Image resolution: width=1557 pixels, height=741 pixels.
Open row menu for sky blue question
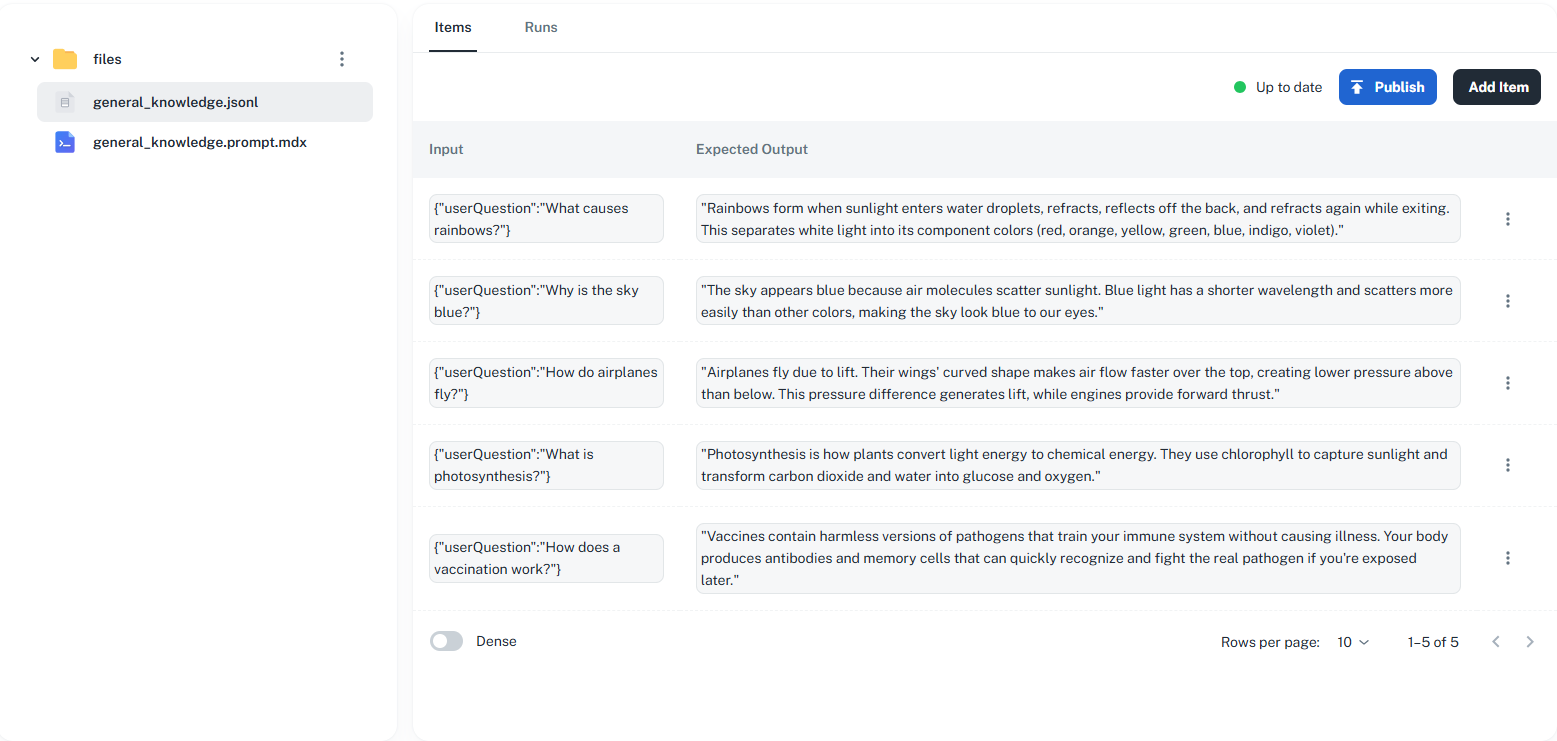coord(1508,301)
